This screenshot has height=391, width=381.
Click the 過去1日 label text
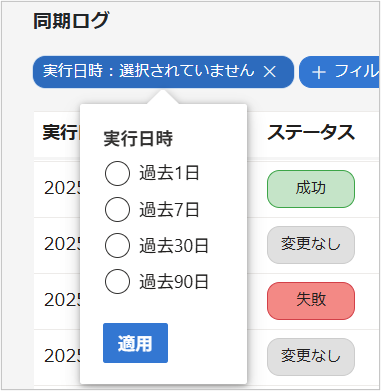pyautogui.click(x=169, y=174)
